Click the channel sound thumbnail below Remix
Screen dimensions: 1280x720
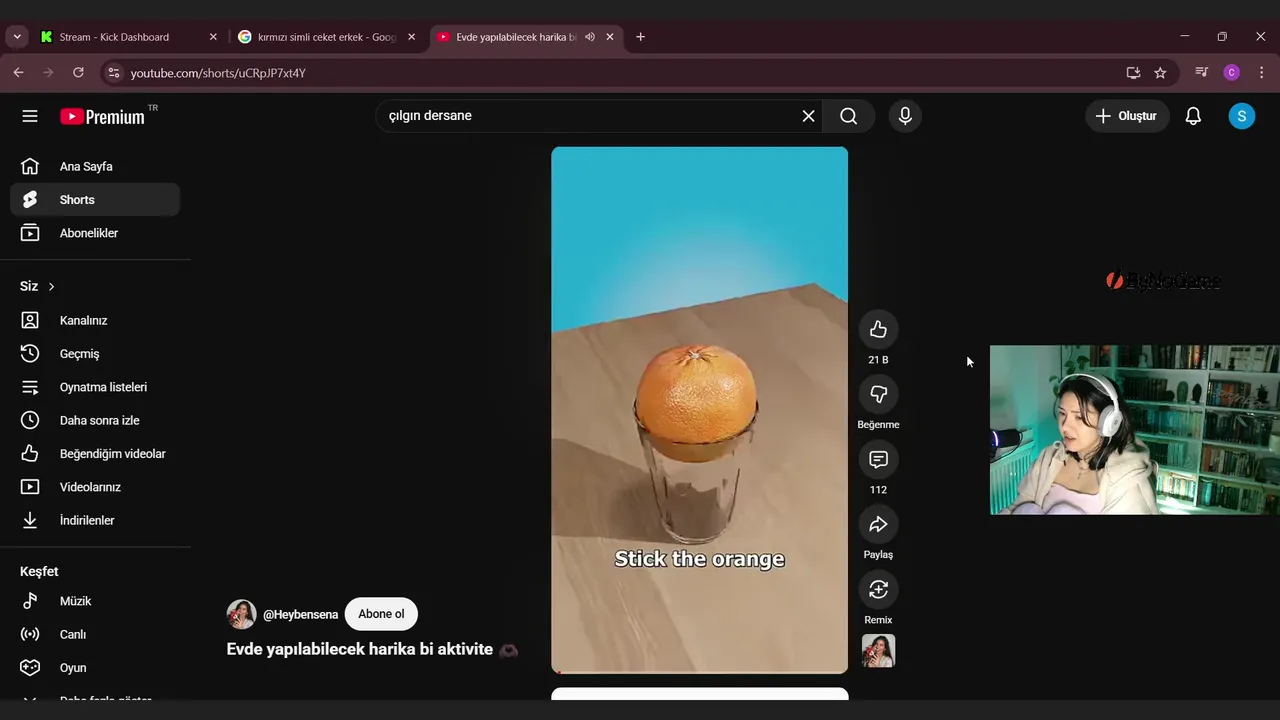[x=878, y=651]
